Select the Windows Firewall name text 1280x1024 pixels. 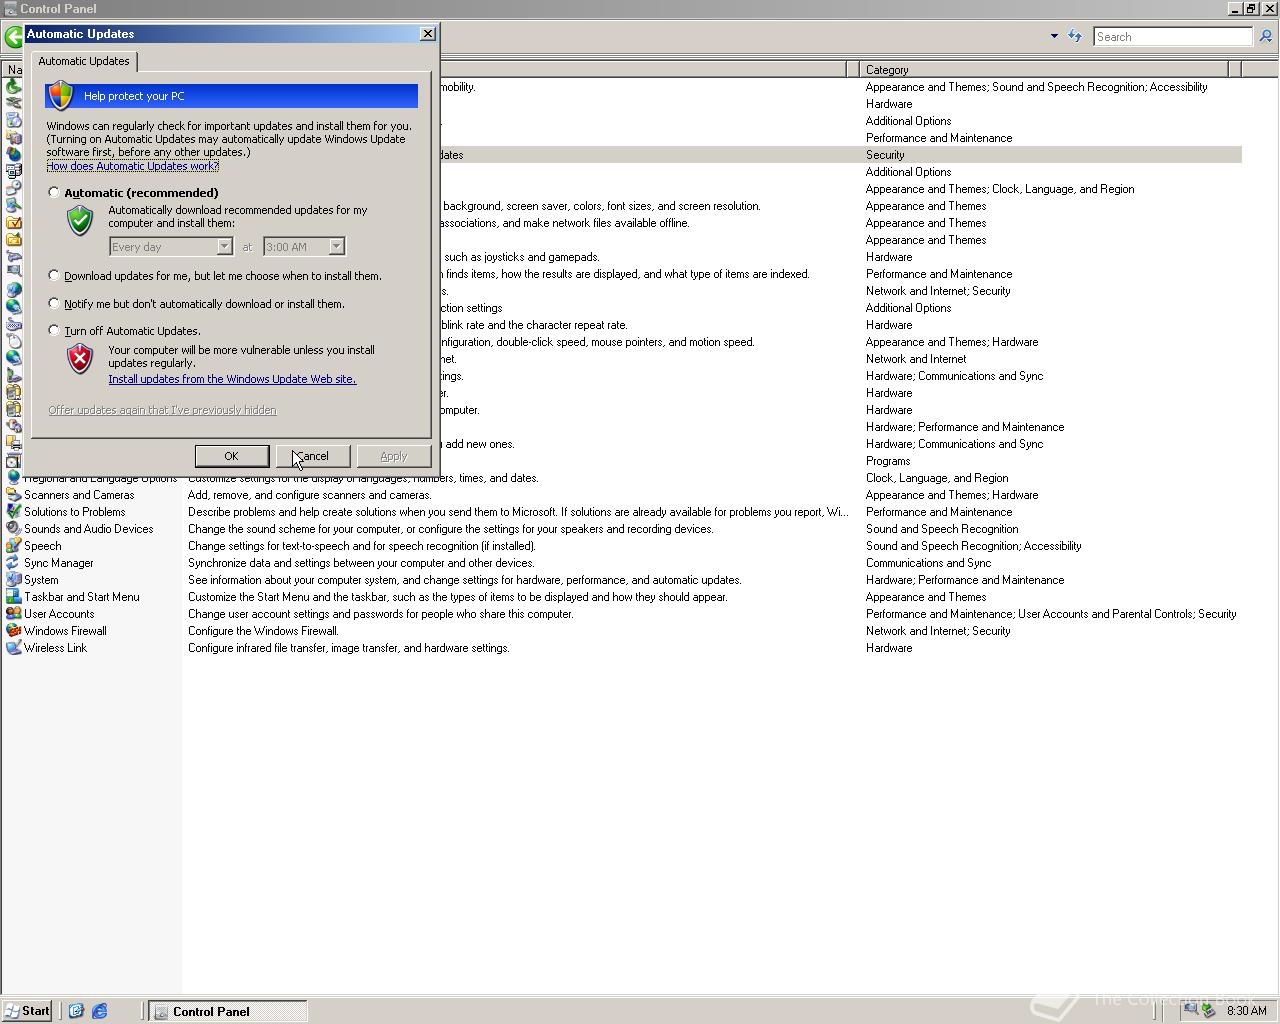(x=65, y=631)
